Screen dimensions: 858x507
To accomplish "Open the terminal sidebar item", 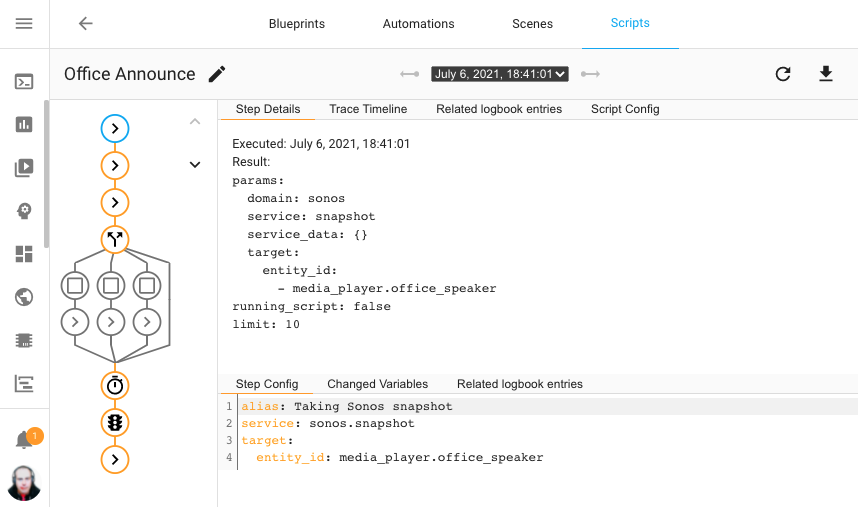I will point(24,82).
